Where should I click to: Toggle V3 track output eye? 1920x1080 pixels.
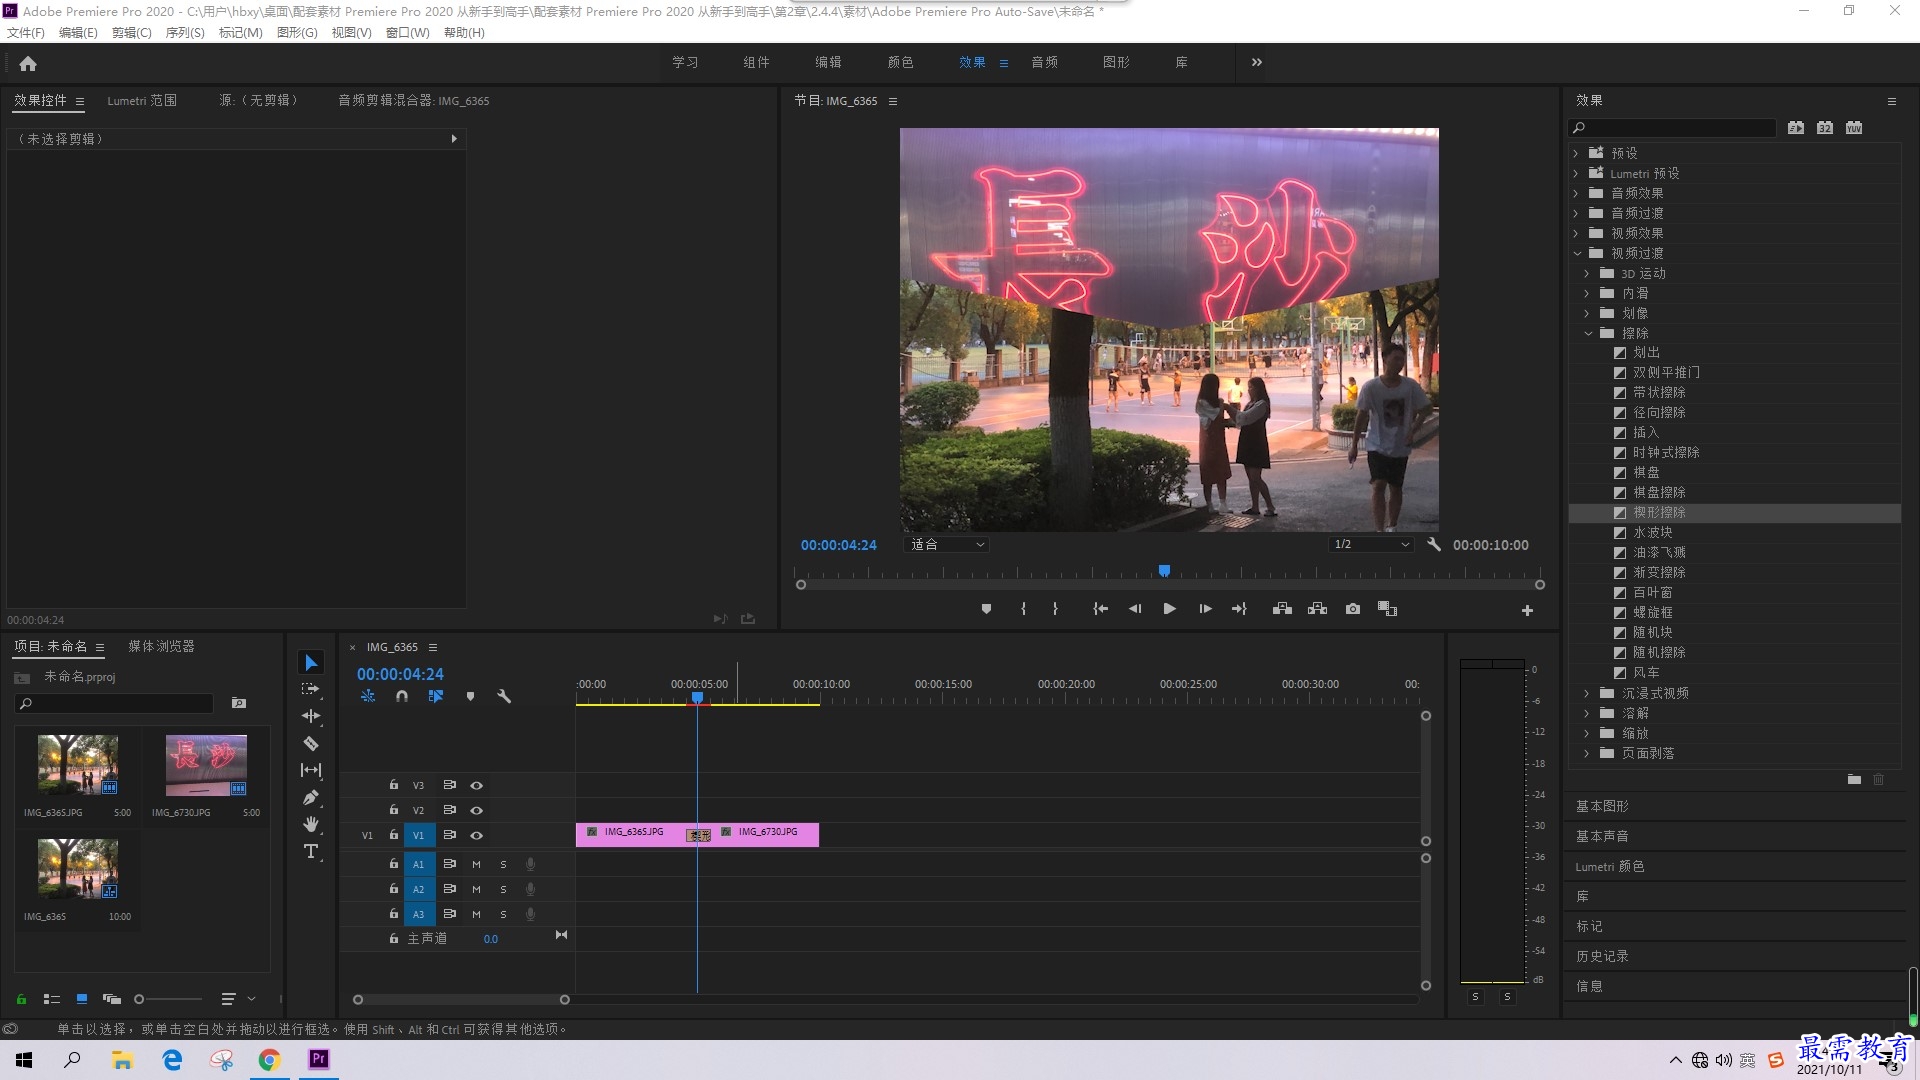point(477,786)
